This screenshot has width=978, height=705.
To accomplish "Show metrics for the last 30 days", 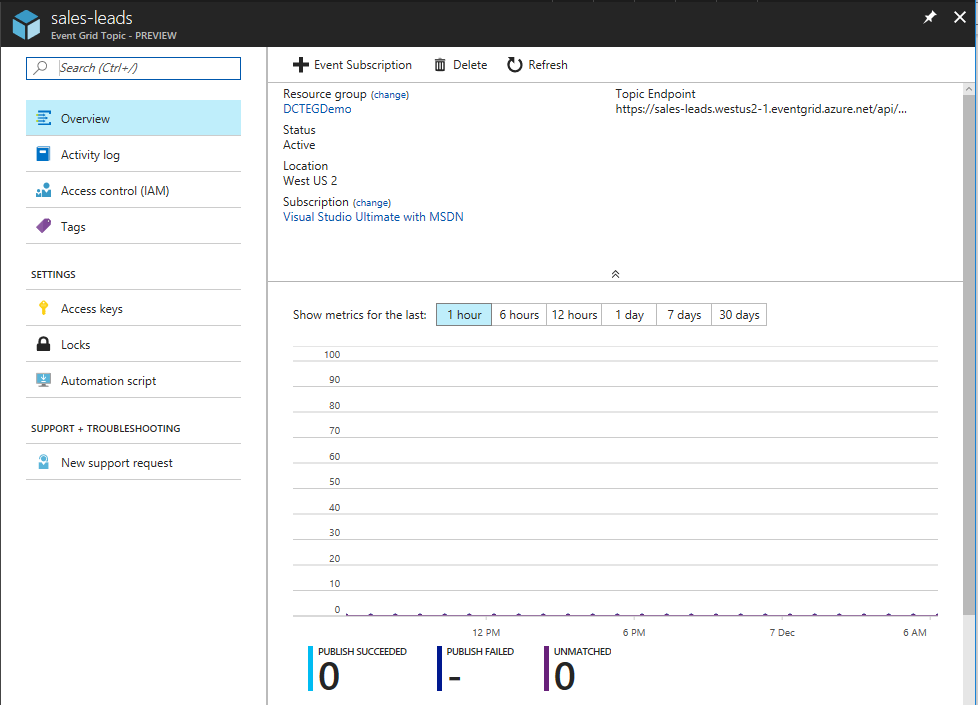I will coord(739,315).
